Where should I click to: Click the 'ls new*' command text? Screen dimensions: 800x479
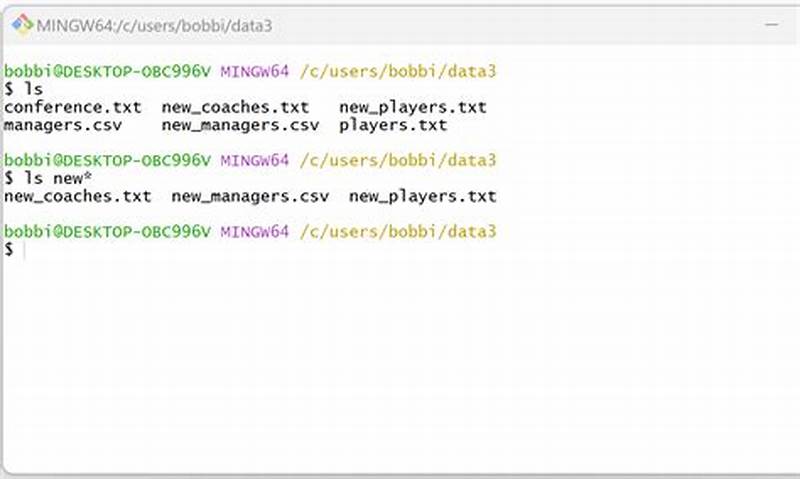59,179
